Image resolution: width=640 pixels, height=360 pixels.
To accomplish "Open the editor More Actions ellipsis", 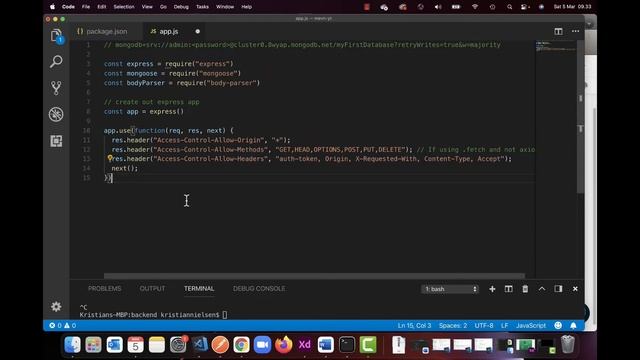I will pos(576,31).
